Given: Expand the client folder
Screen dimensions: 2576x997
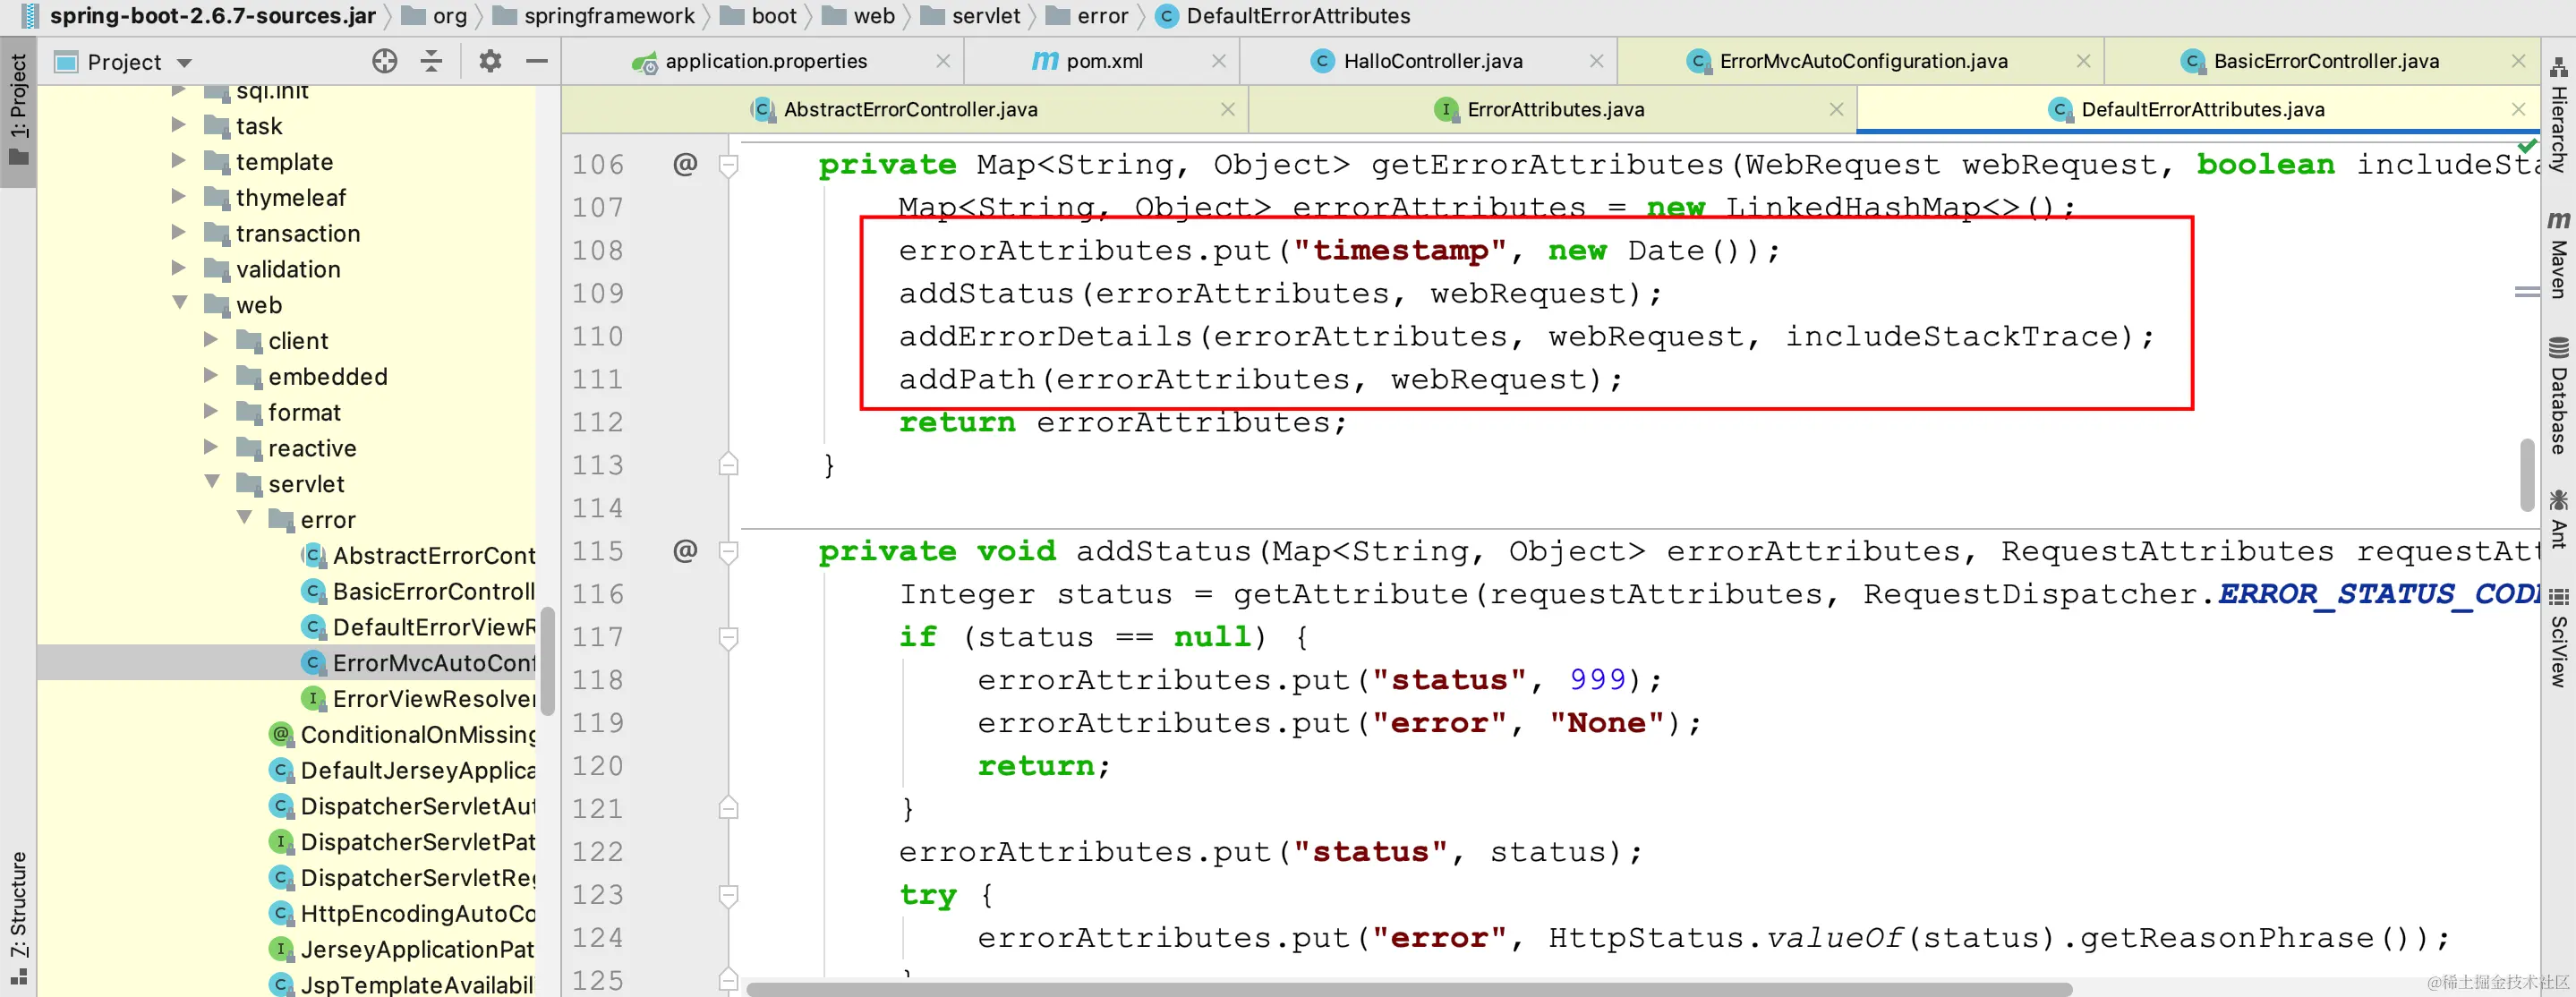Looking at the screenshot, I should tap(211, 340).
